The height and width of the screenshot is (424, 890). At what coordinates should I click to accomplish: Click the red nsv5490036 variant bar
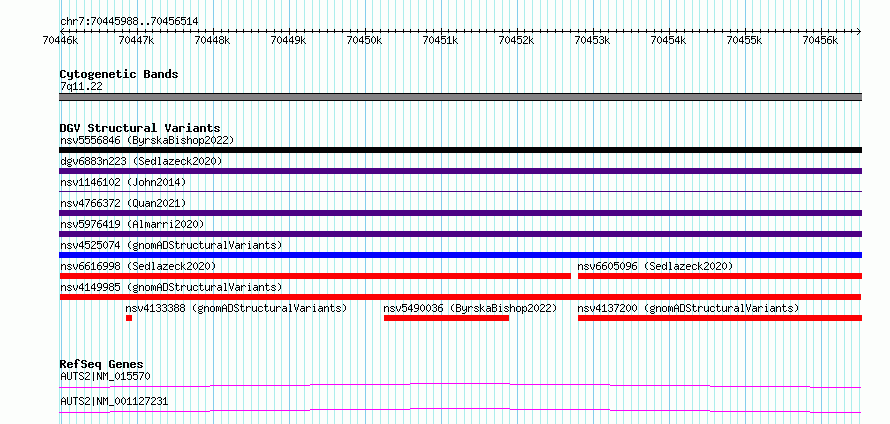(447, 318)
